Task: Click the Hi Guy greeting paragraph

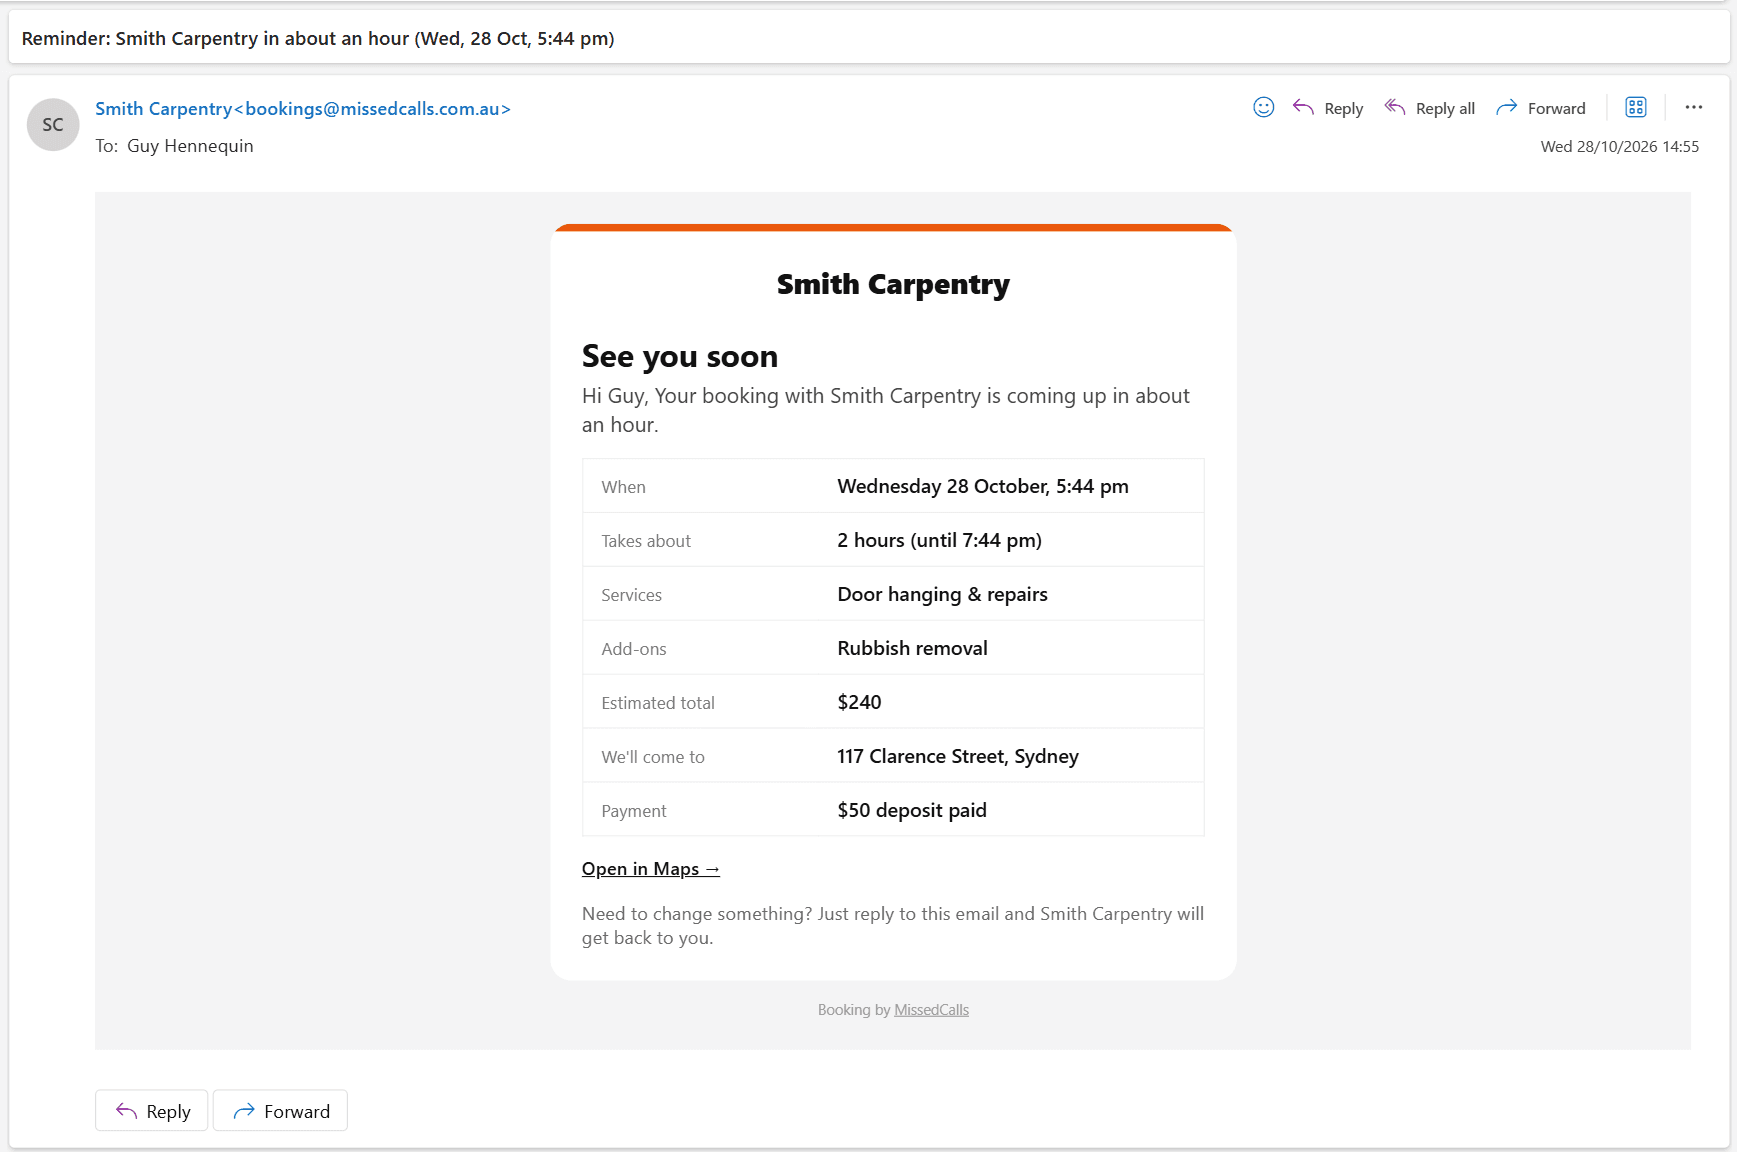Action: click(x=886, y=410)
